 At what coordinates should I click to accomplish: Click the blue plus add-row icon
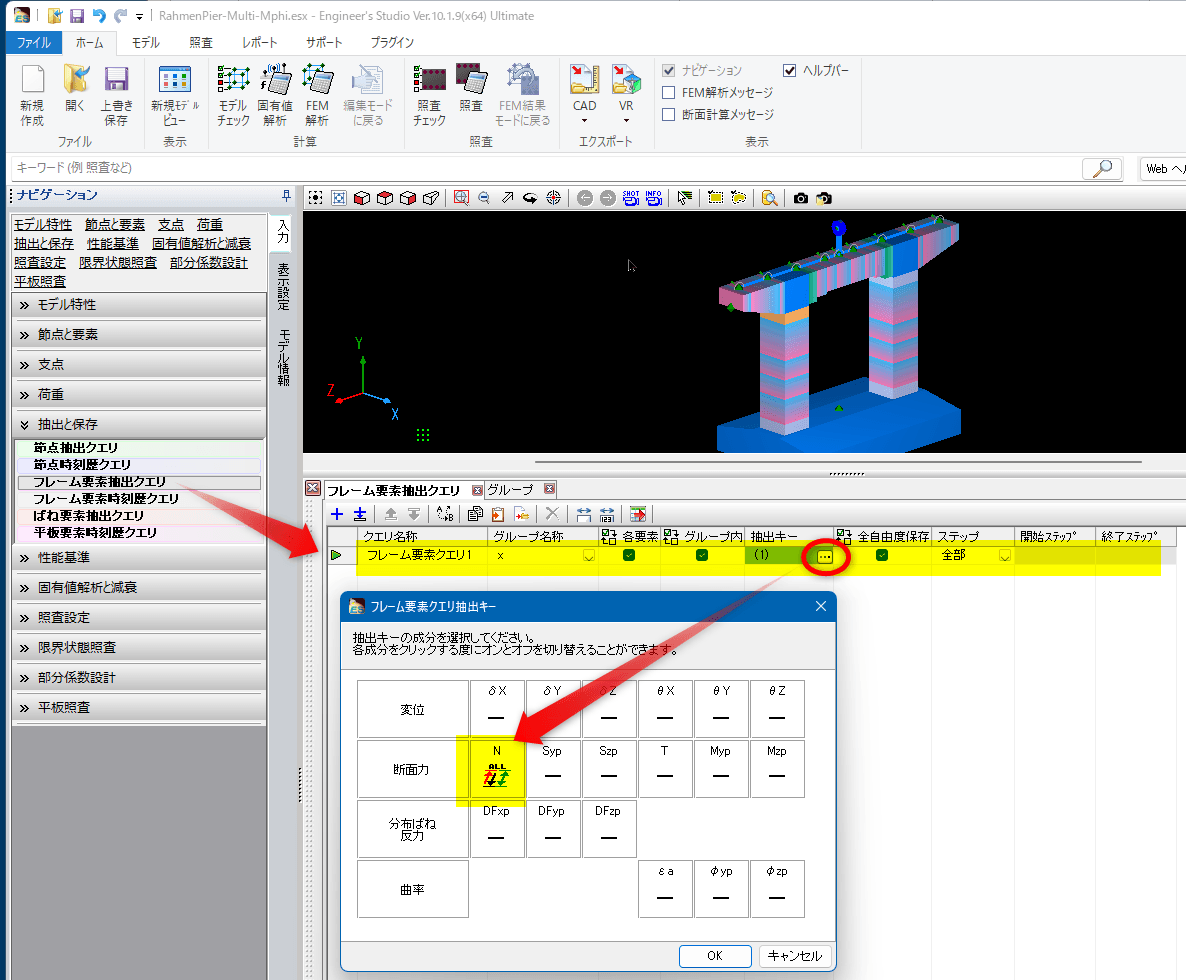pyautogui.click(x=336, y=514)
